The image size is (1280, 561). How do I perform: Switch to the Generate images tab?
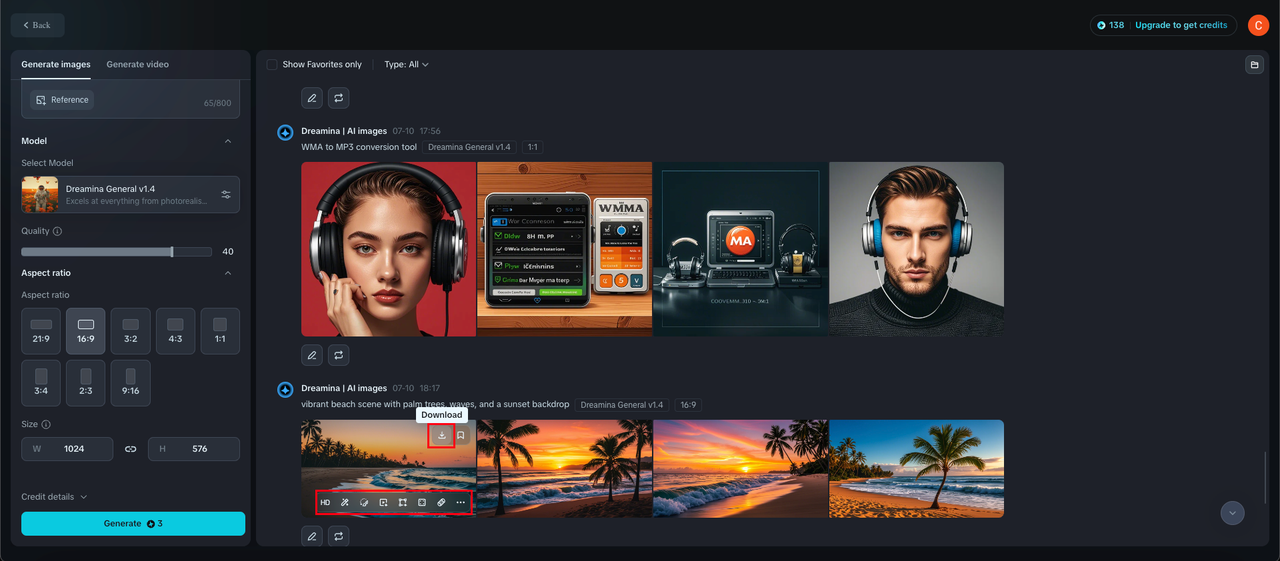56,64
